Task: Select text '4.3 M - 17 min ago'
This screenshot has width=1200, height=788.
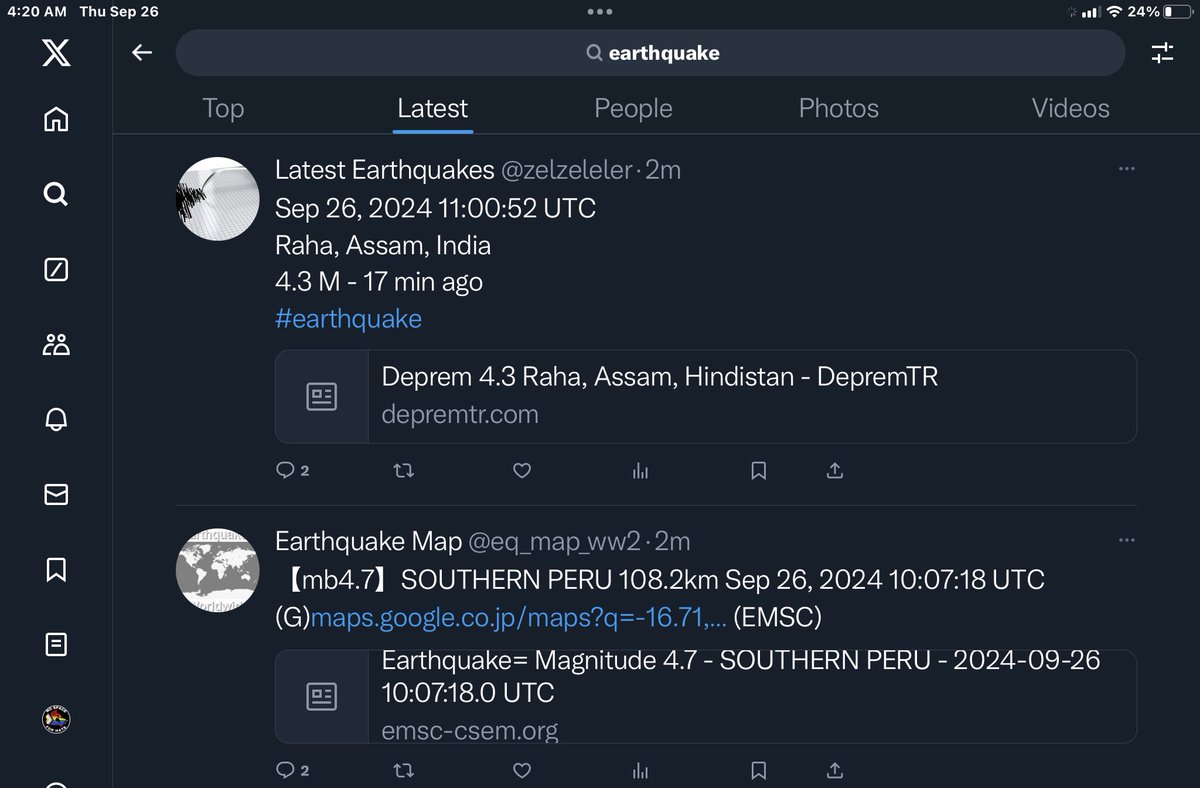Action: [x=379, y=282]
